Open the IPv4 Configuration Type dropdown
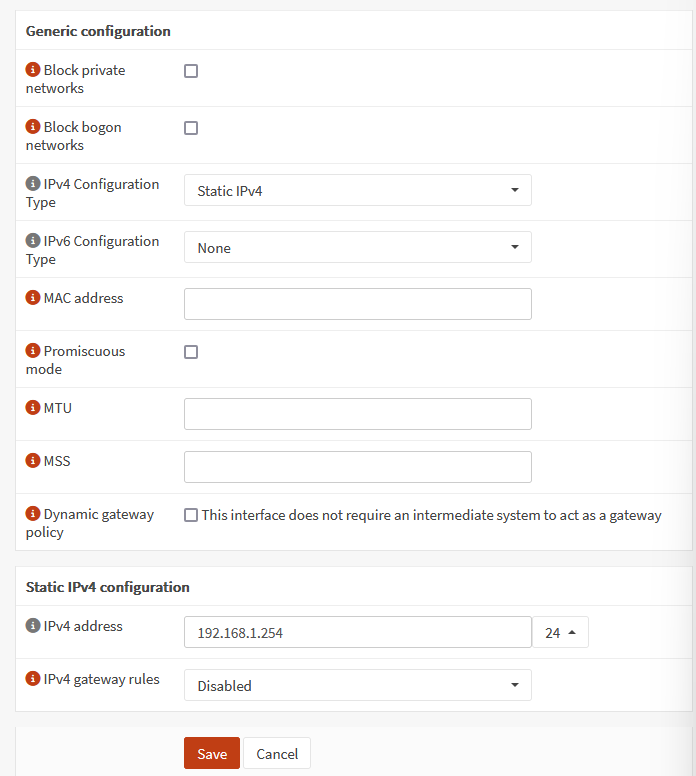The height and width of the screenshot is (776, 696). [x=357, y=190]
